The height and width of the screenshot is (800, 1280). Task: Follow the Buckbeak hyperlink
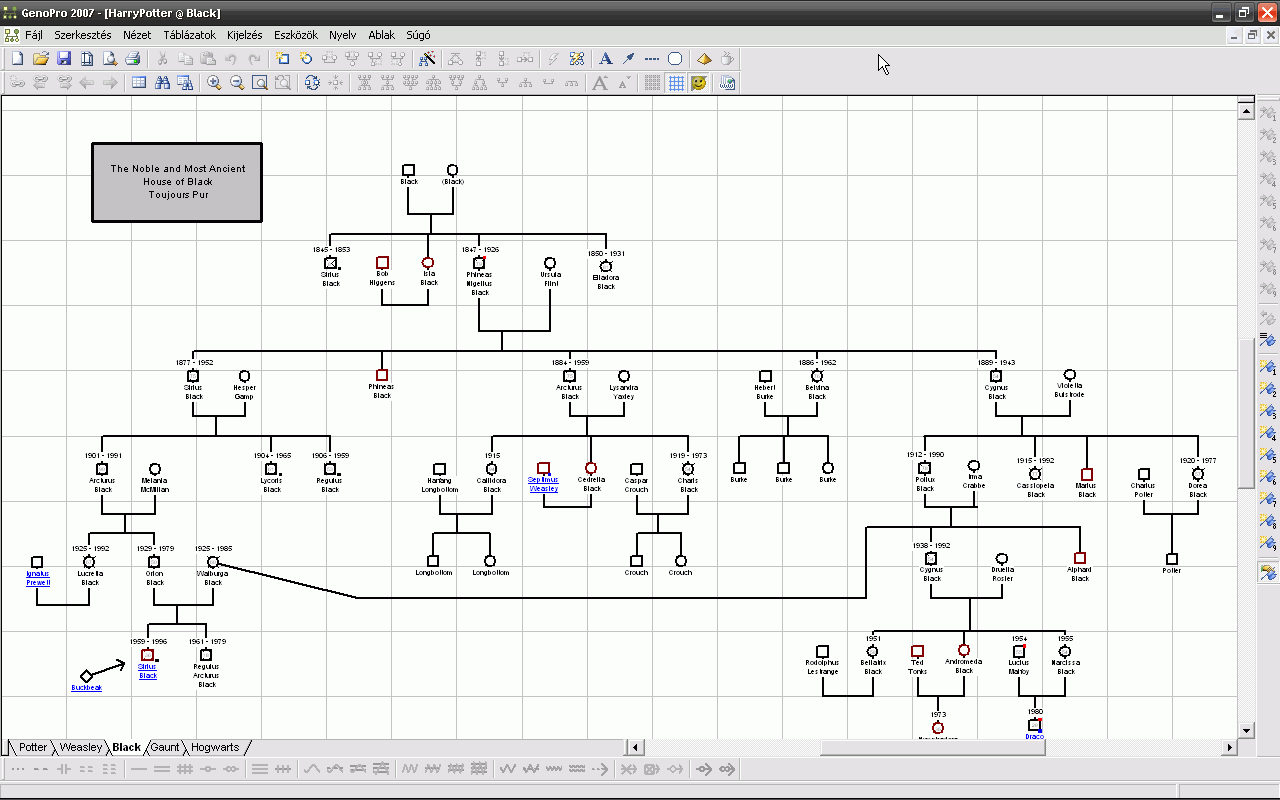(86, 688)
